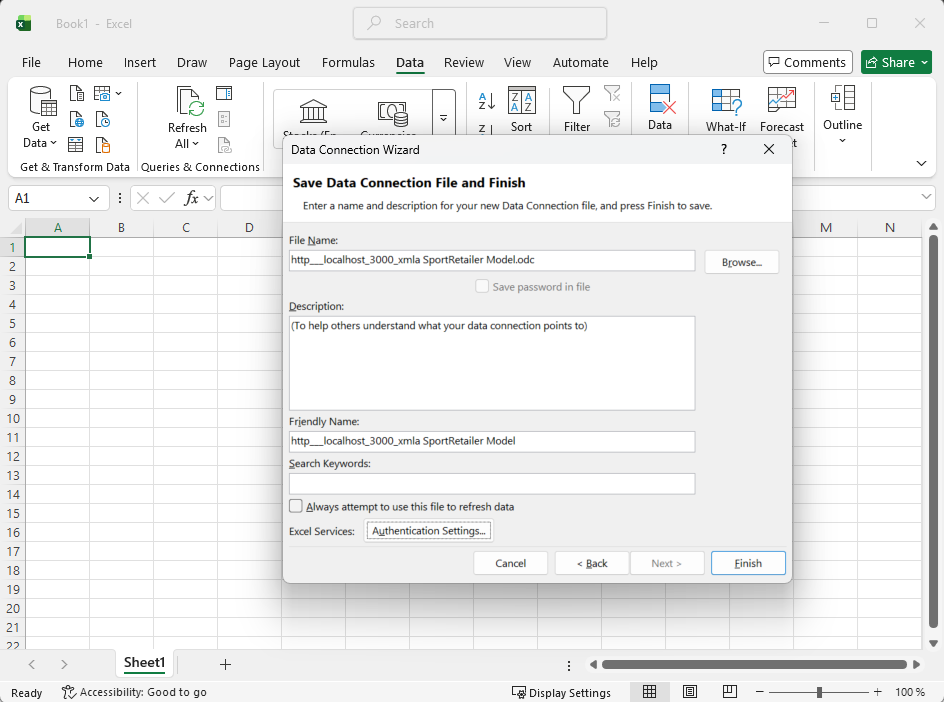
Task: Select the Sheet1 tab
Action: coord(144,663)
